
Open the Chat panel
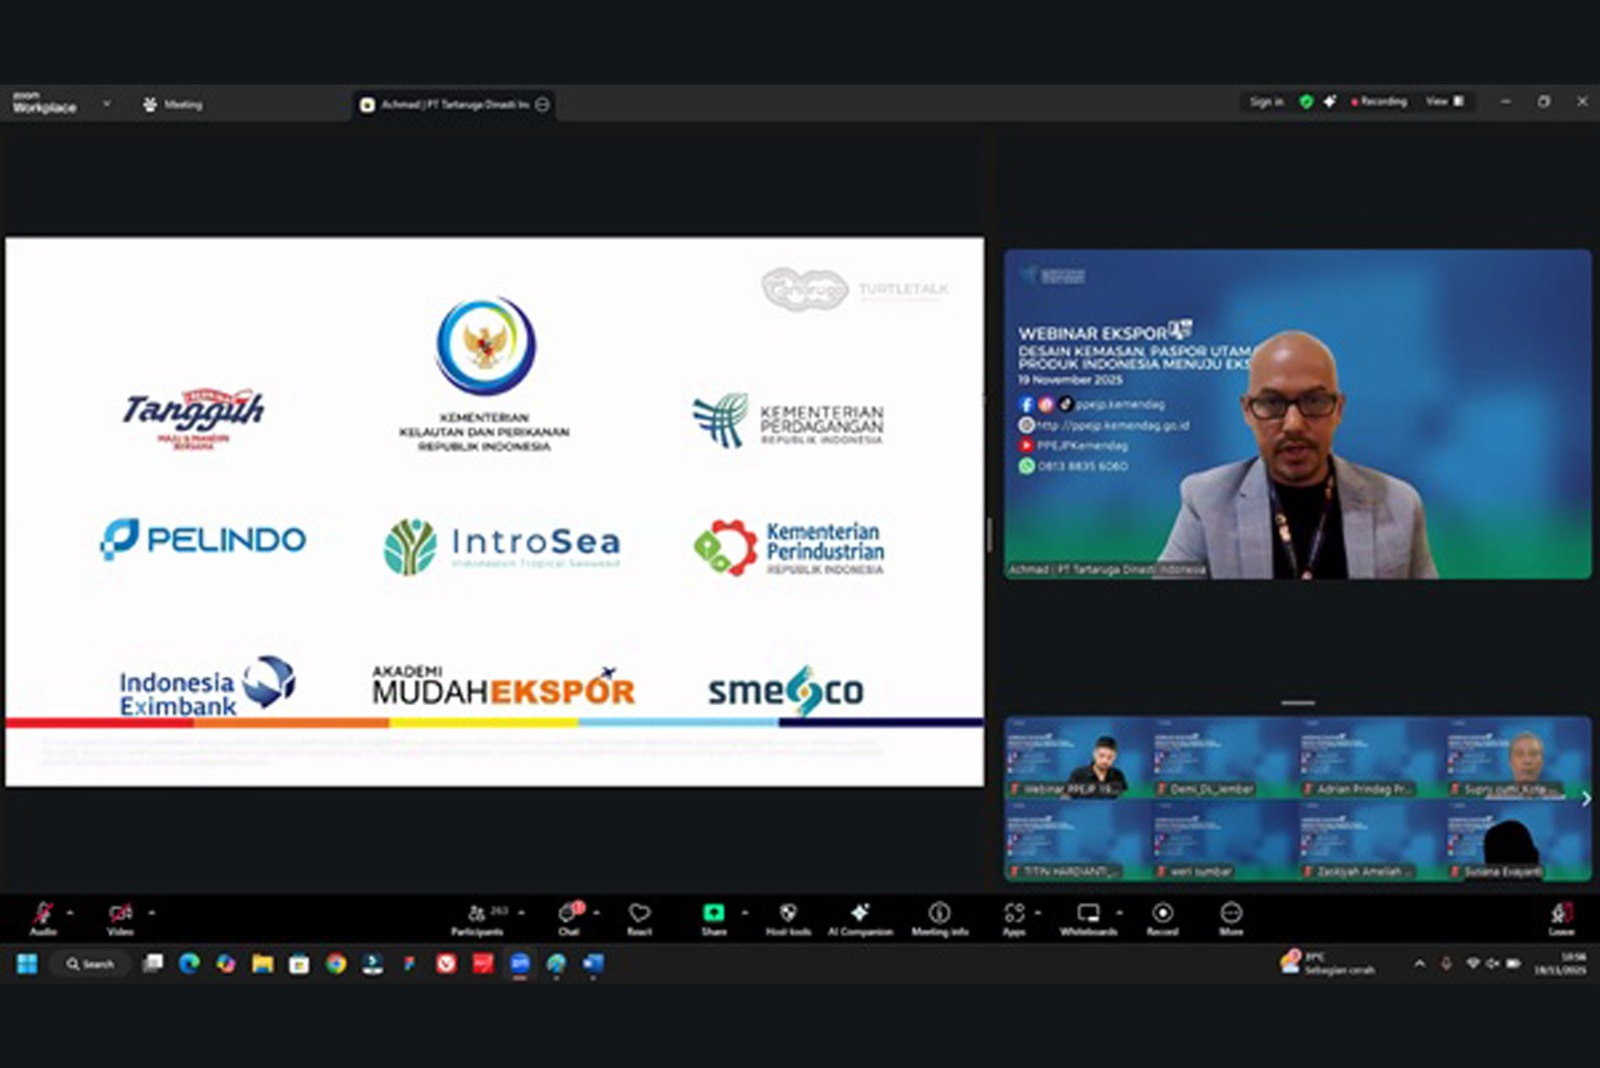coord(569,916)
